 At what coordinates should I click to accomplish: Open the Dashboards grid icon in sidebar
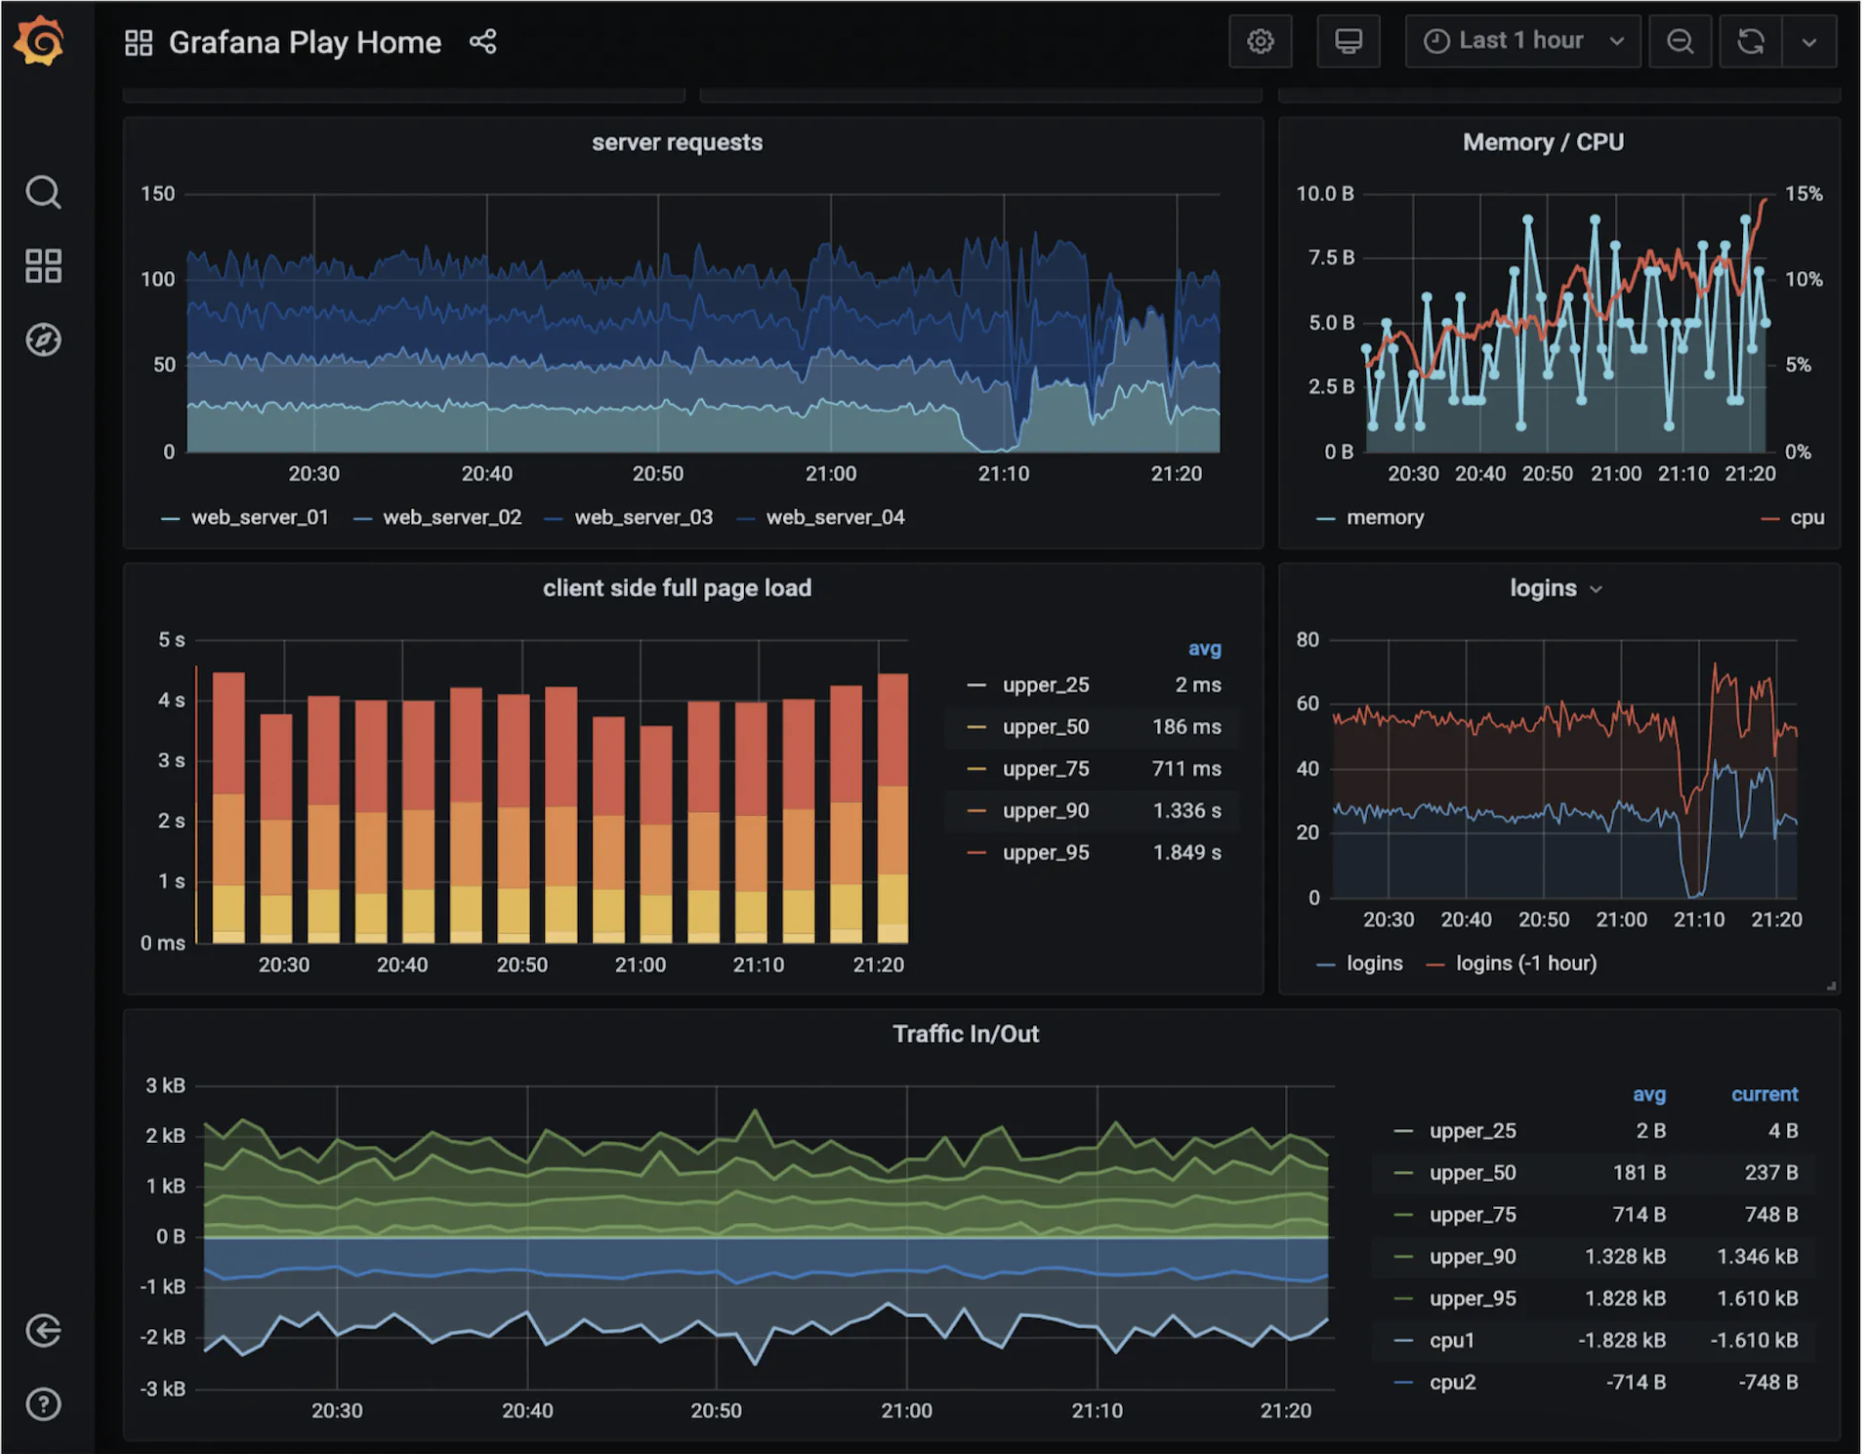click(x=43, y=266)
